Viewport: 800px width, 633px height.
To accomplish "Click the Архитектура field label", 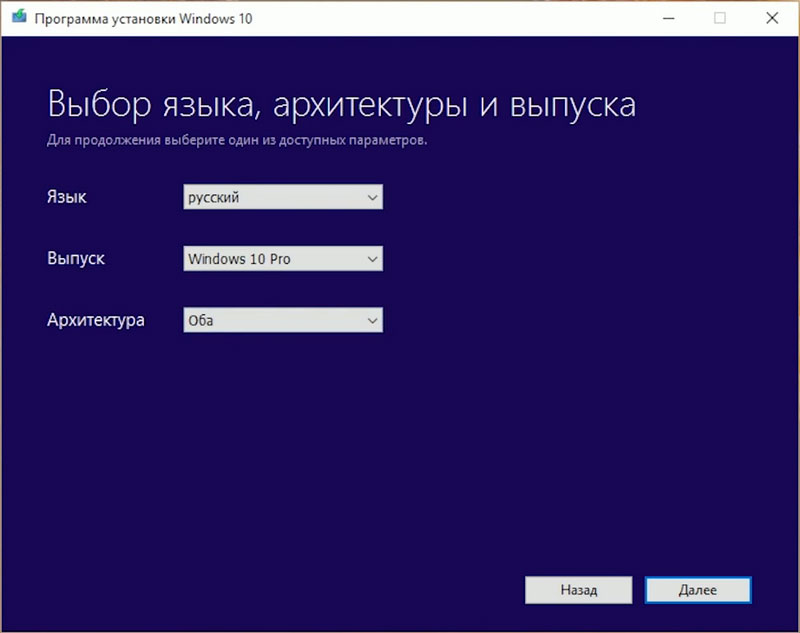I will (96, 320).
